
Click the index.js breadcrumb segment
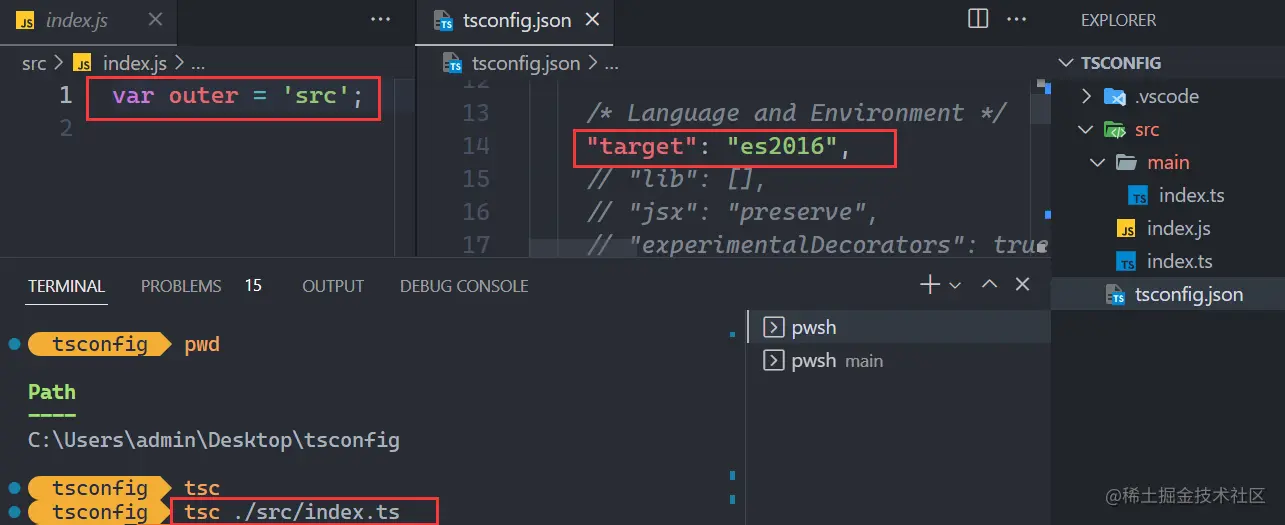134,63
